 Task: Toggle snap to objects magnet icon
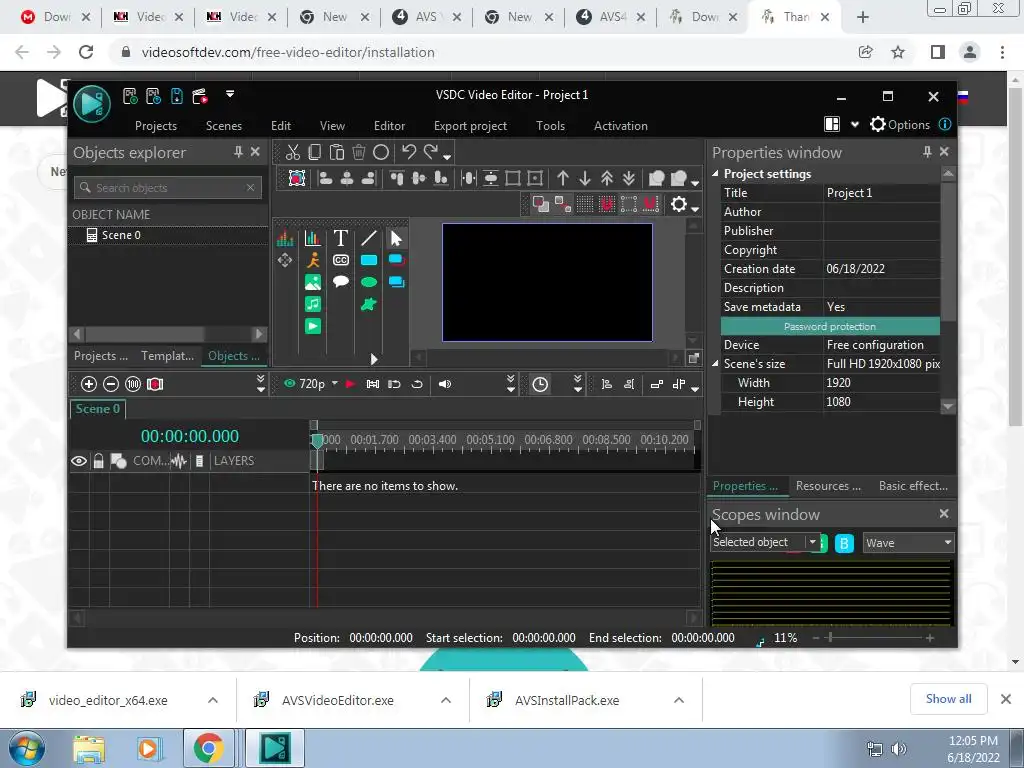pyautogui.click(x=650, y=204)
